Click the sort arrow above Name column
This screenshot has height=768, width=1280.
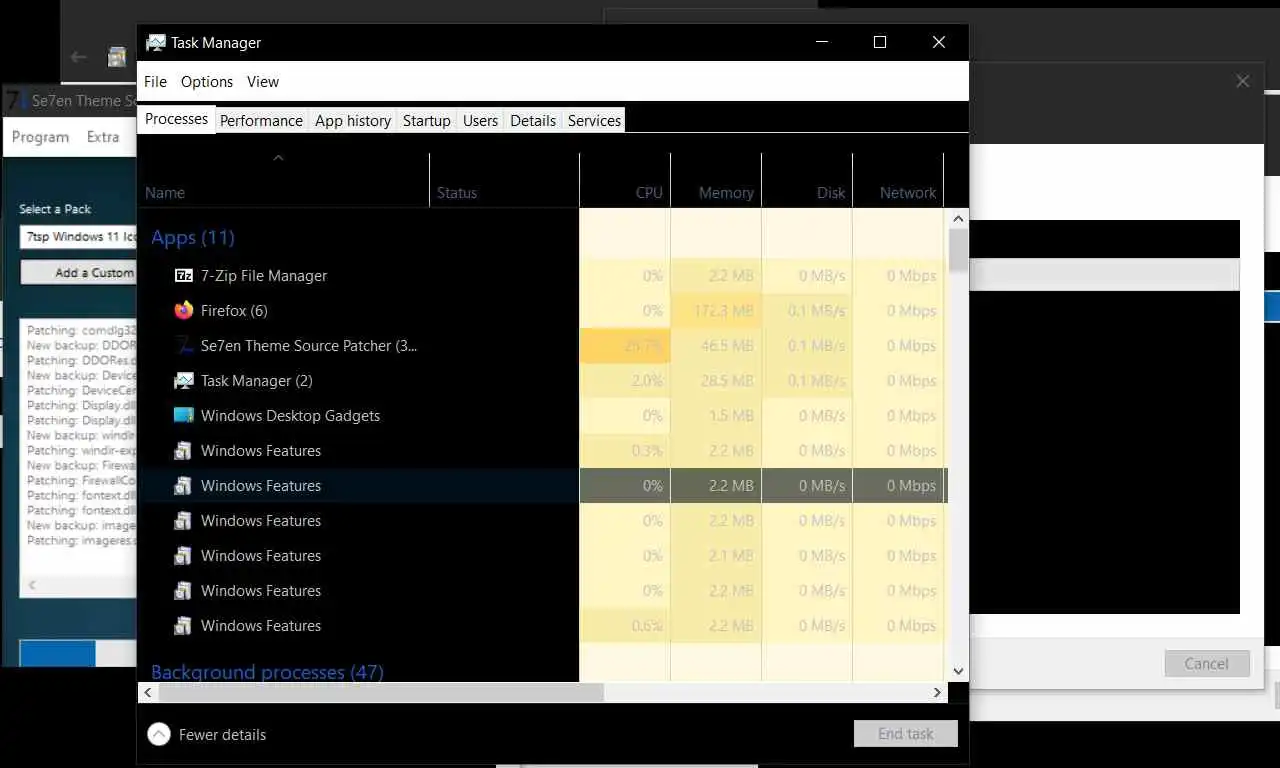pos(279,158)
